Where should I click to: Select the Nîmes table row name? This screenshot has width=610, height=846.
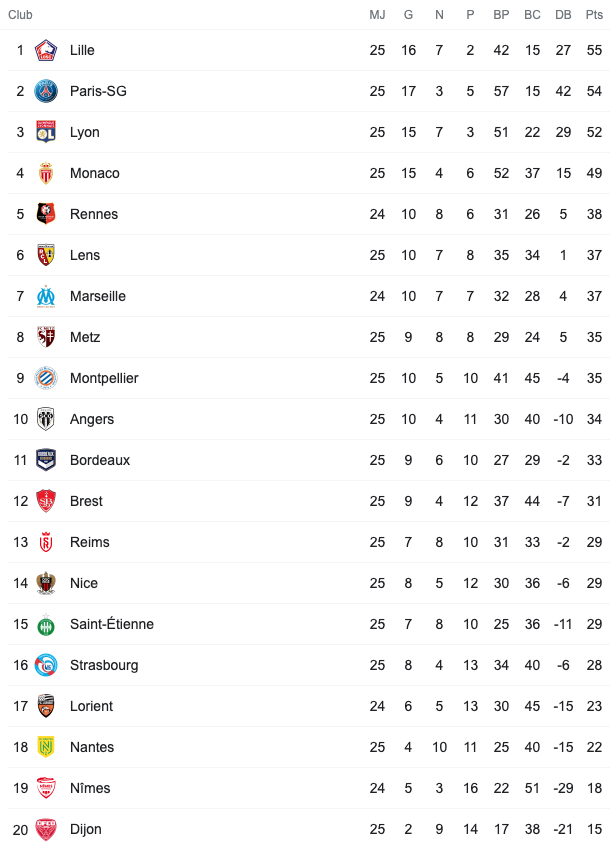pos(90,788)
